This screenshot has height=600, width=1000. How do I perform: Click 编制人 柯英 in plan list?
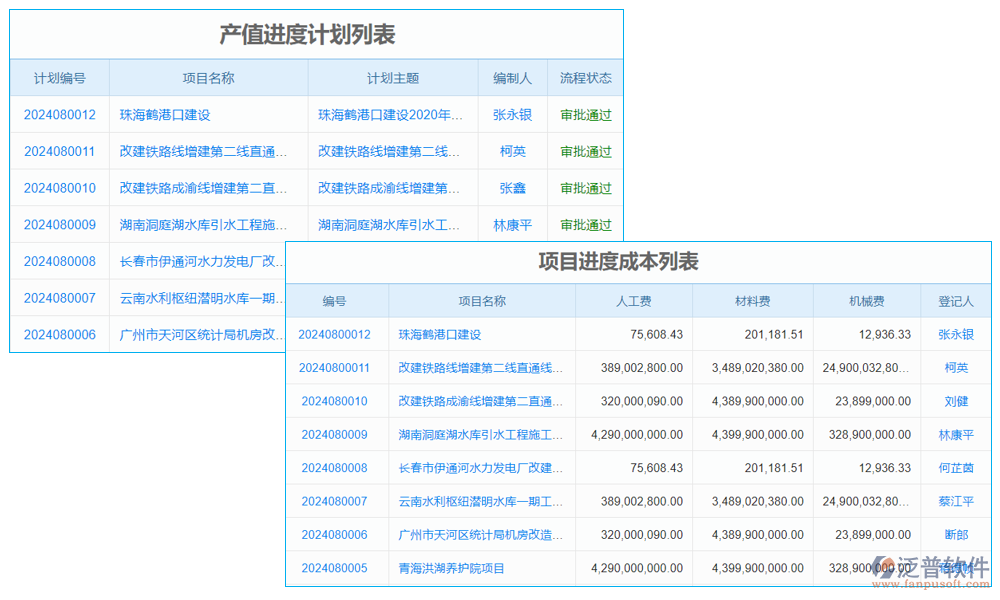click(x=512, y=151)
